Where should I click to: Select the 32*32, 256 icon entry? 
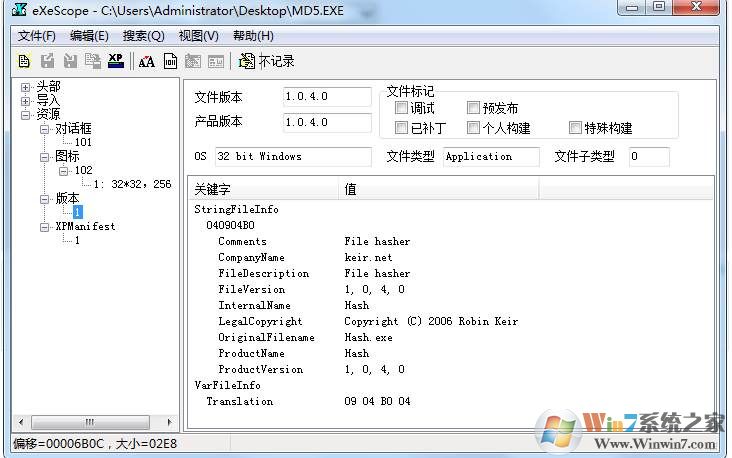tap(132, 184)
